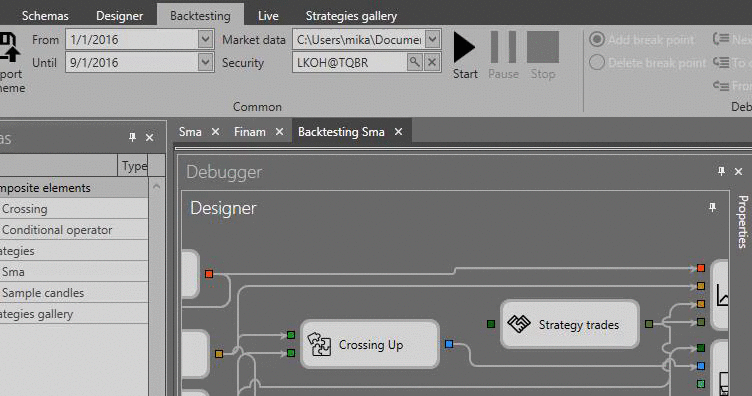Open the Finam document tab
This screenshot has width=752, height=396.
(x=250, y=132)
